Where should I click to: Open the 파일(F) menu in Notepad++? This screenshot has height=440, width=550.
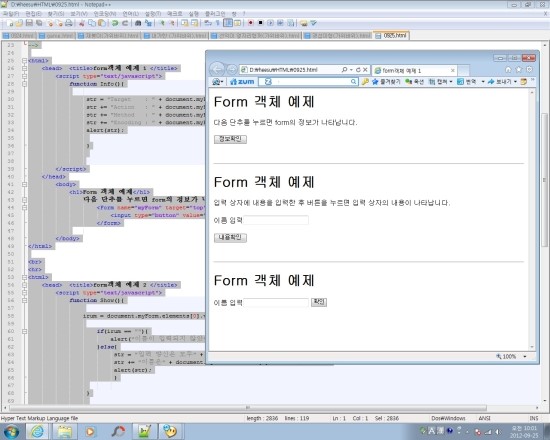(11, 14)
